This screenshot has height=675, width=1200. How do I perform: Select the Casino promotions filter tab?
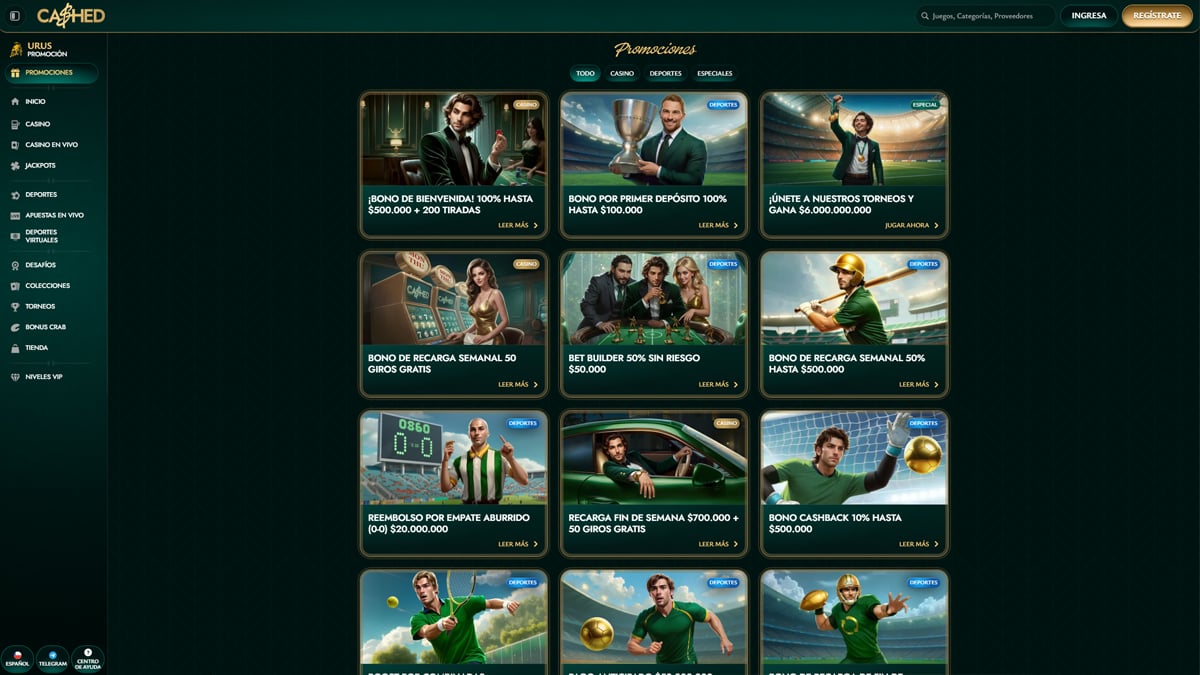pyautogui.click(x=622, y=73)
